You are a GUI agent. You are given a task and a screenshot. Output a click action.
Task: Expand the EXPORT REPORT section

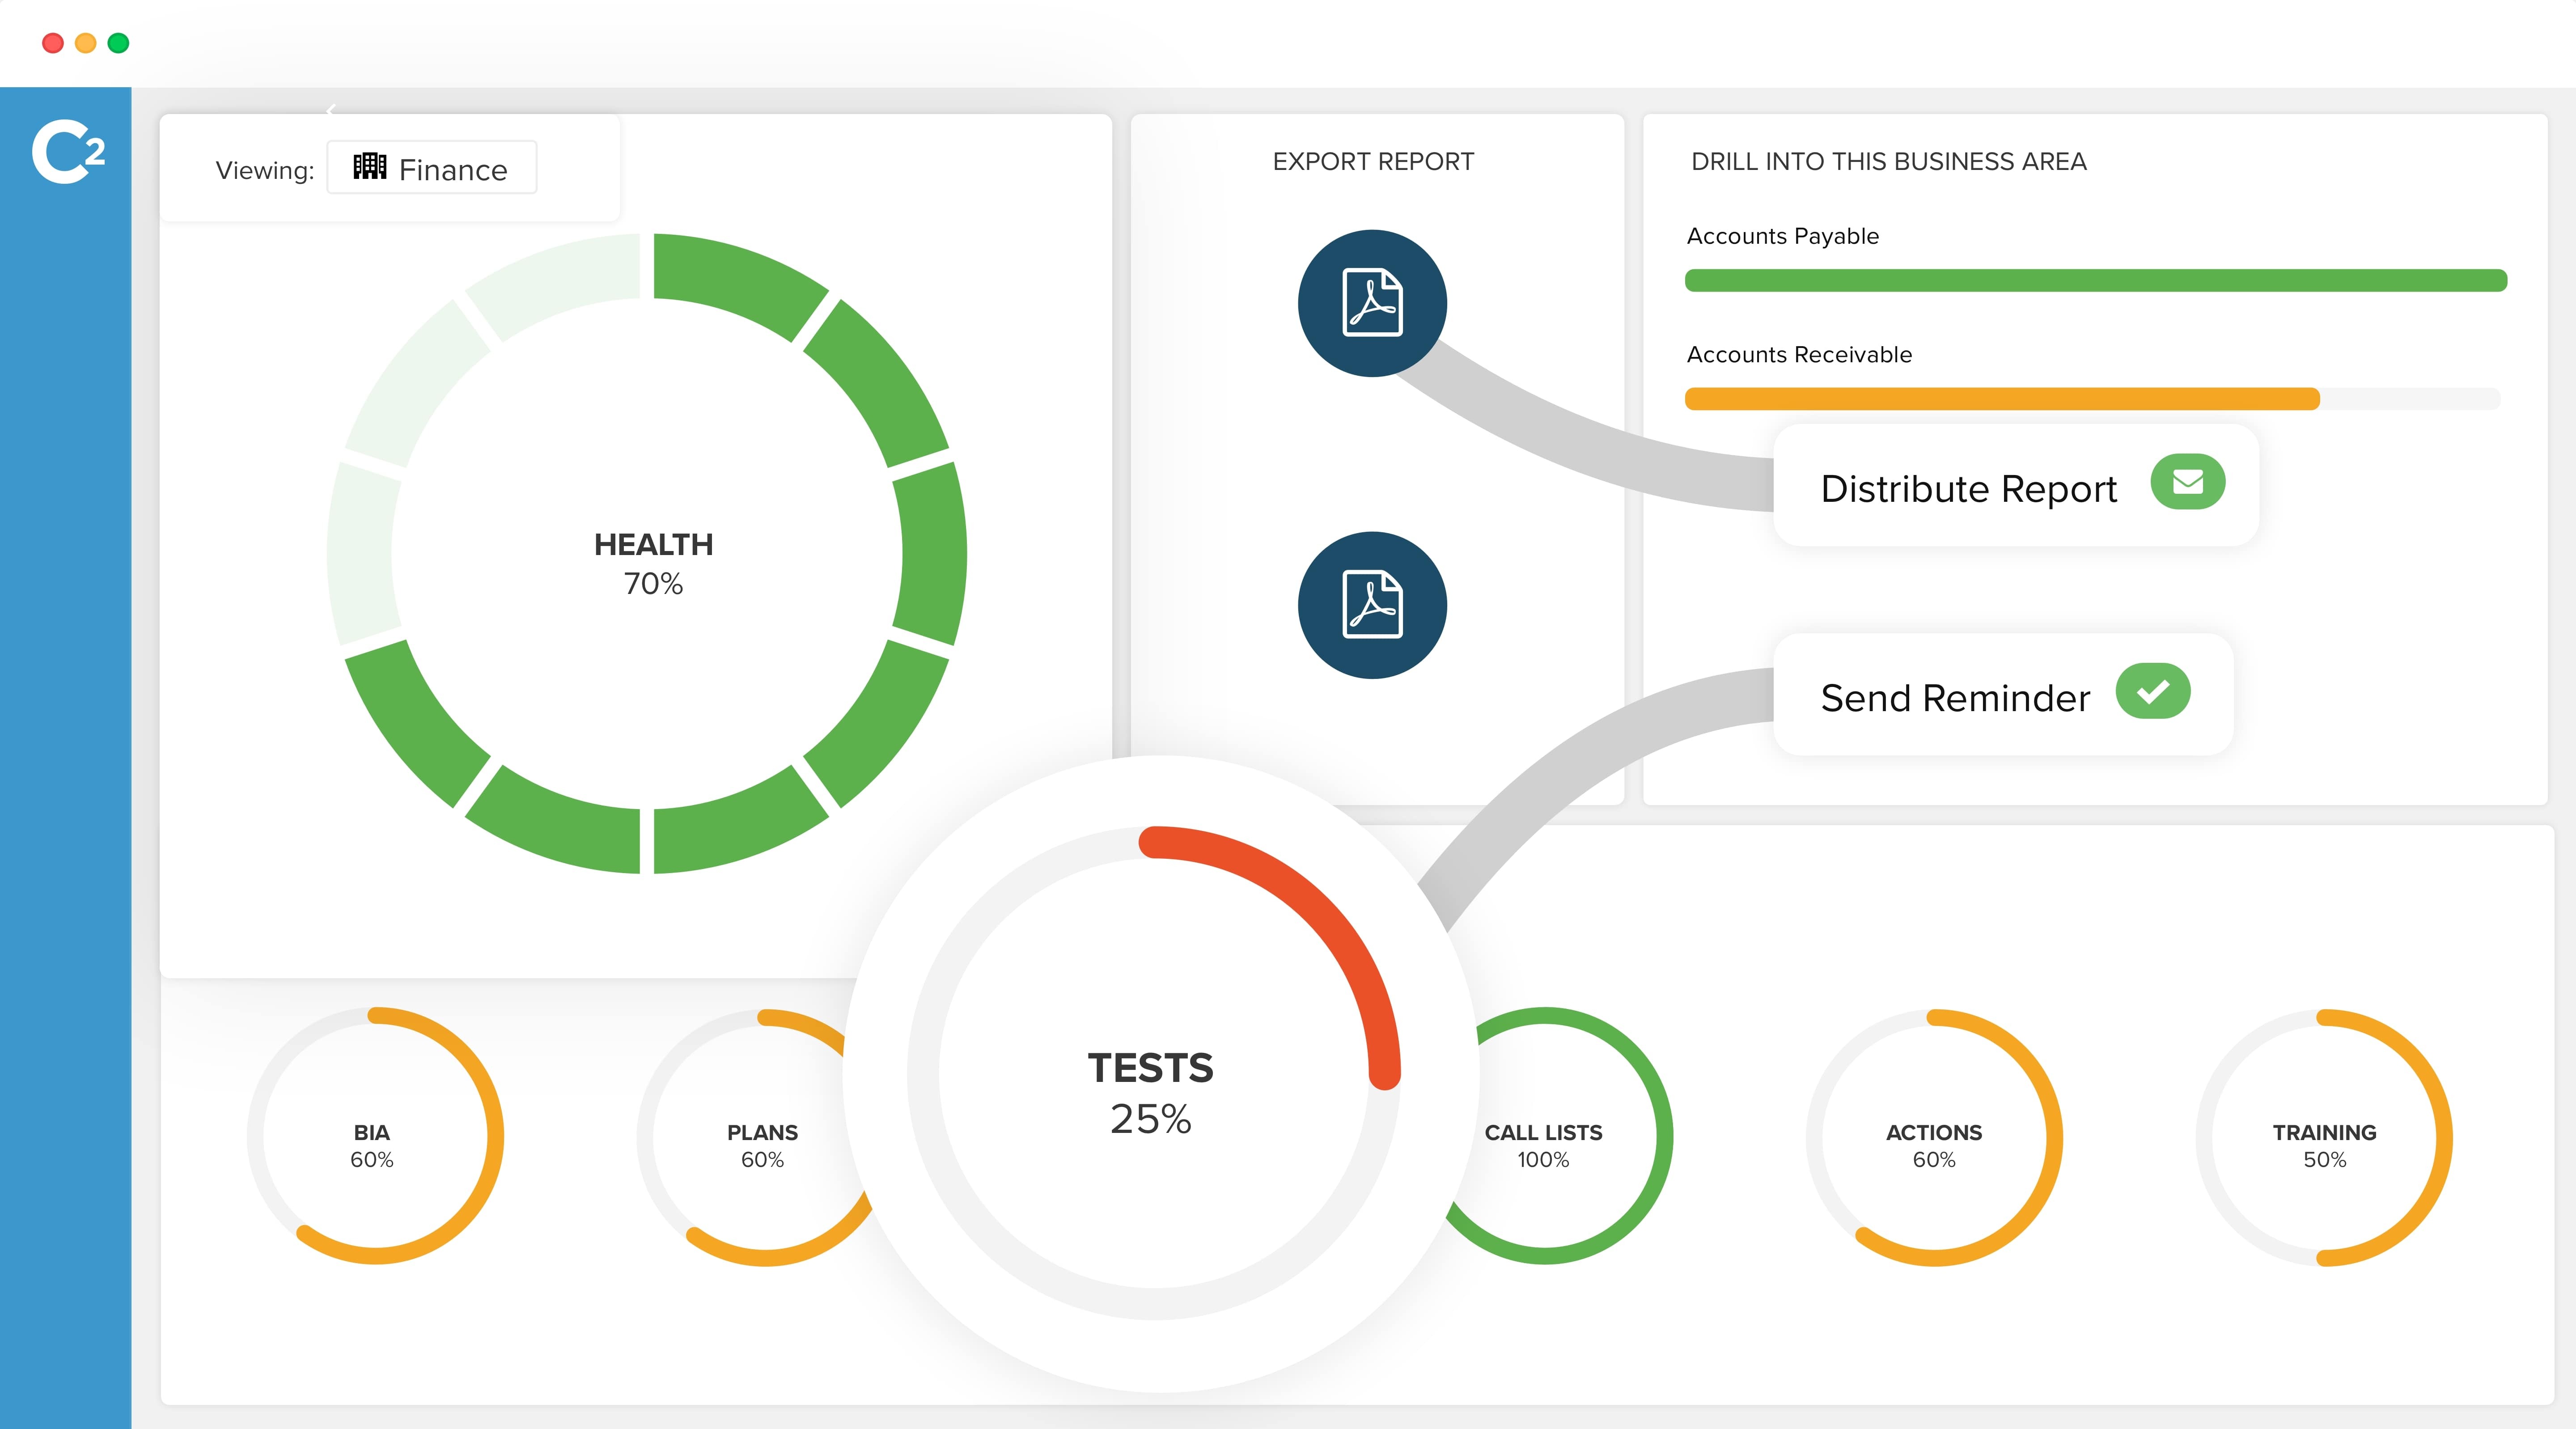click(1372, 161)
